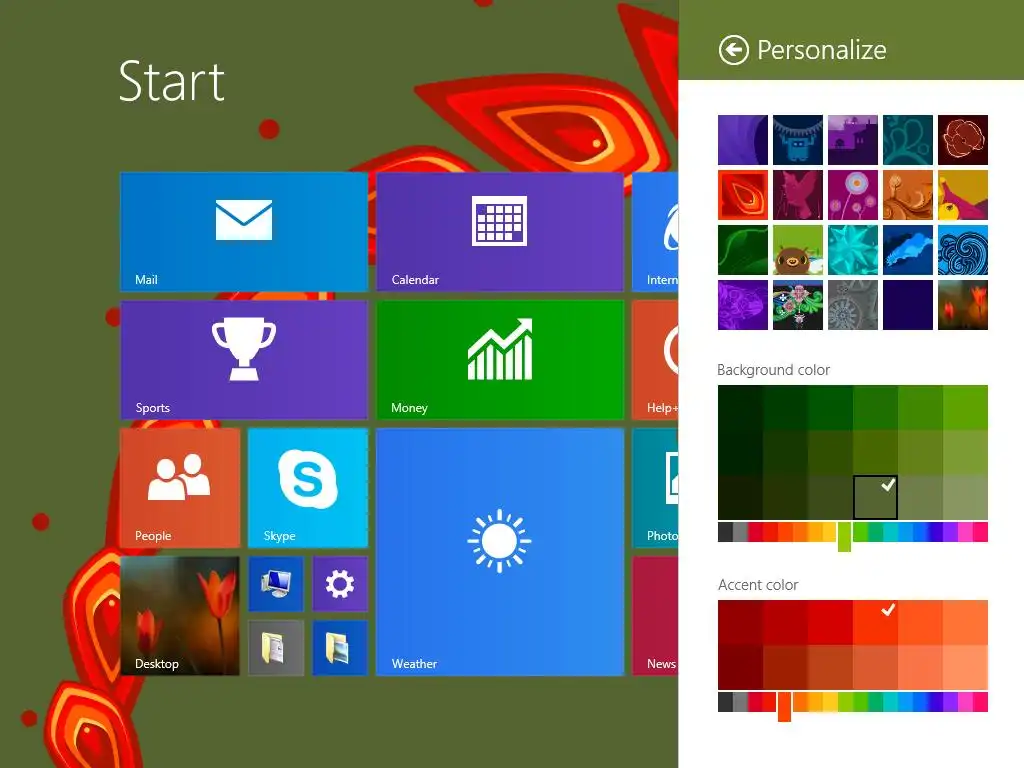Choose the tulip photo background thumbnail

pos(963,305)
